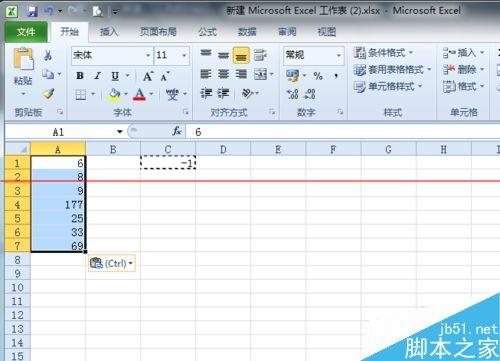Open the green 文件 button

click(26, 32)
